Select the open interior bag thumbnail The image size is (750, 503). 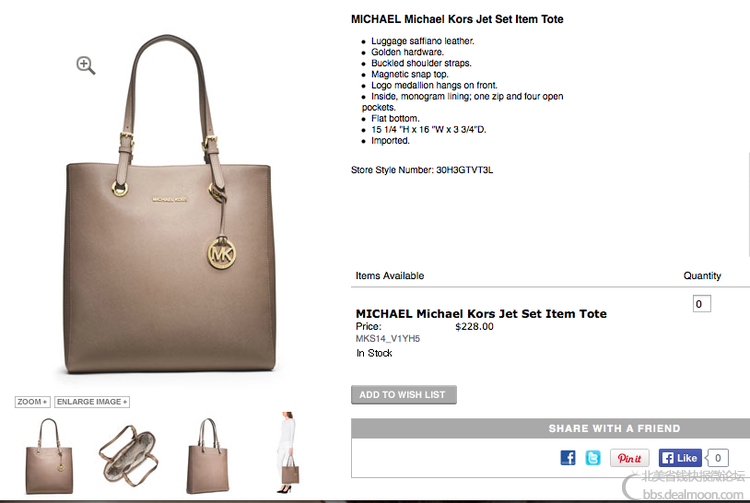point(128,455)
